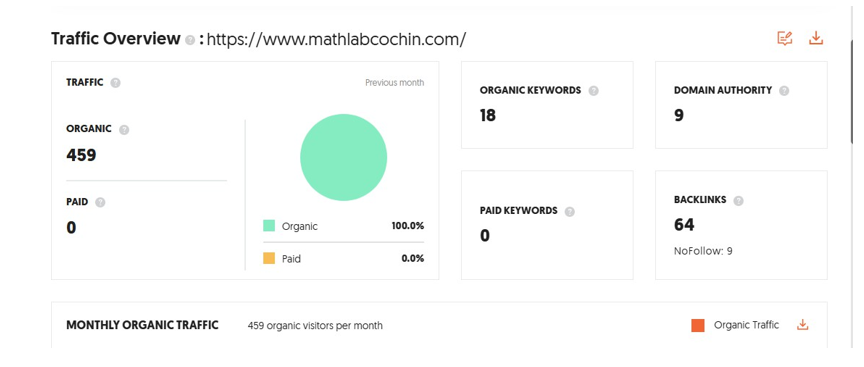Open the help icon for BACKLINKS
Screen dimensions: 864x367
[x=738, y=201]
